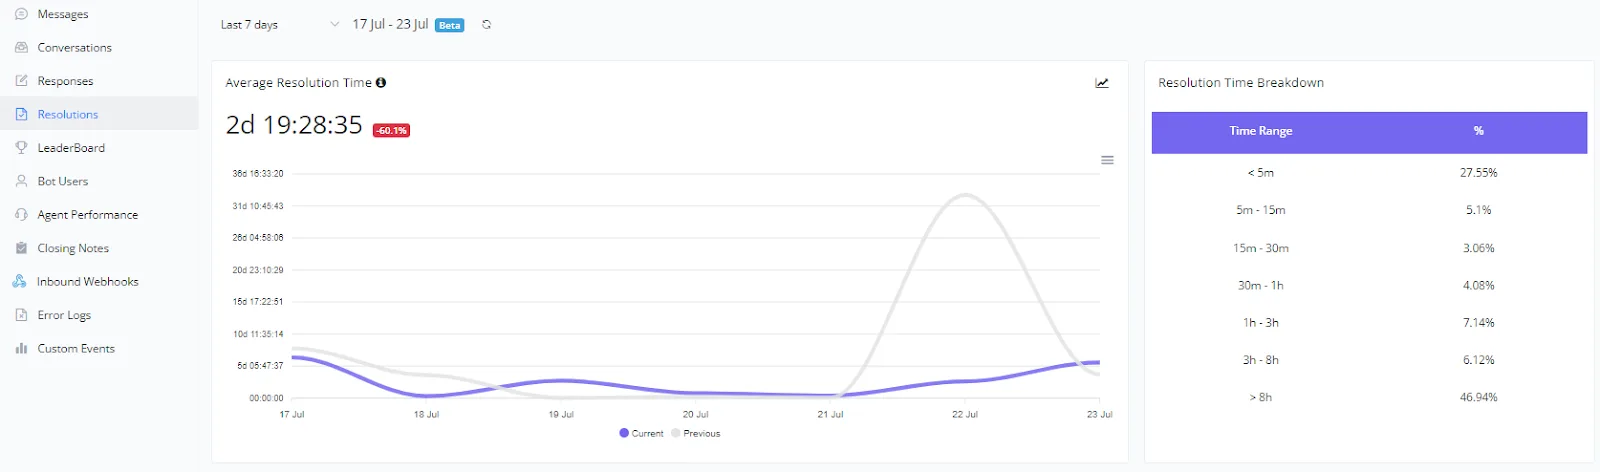Toggle the Previous series in chart legend
Screen dimensions: 1600x472
point(696,433)
